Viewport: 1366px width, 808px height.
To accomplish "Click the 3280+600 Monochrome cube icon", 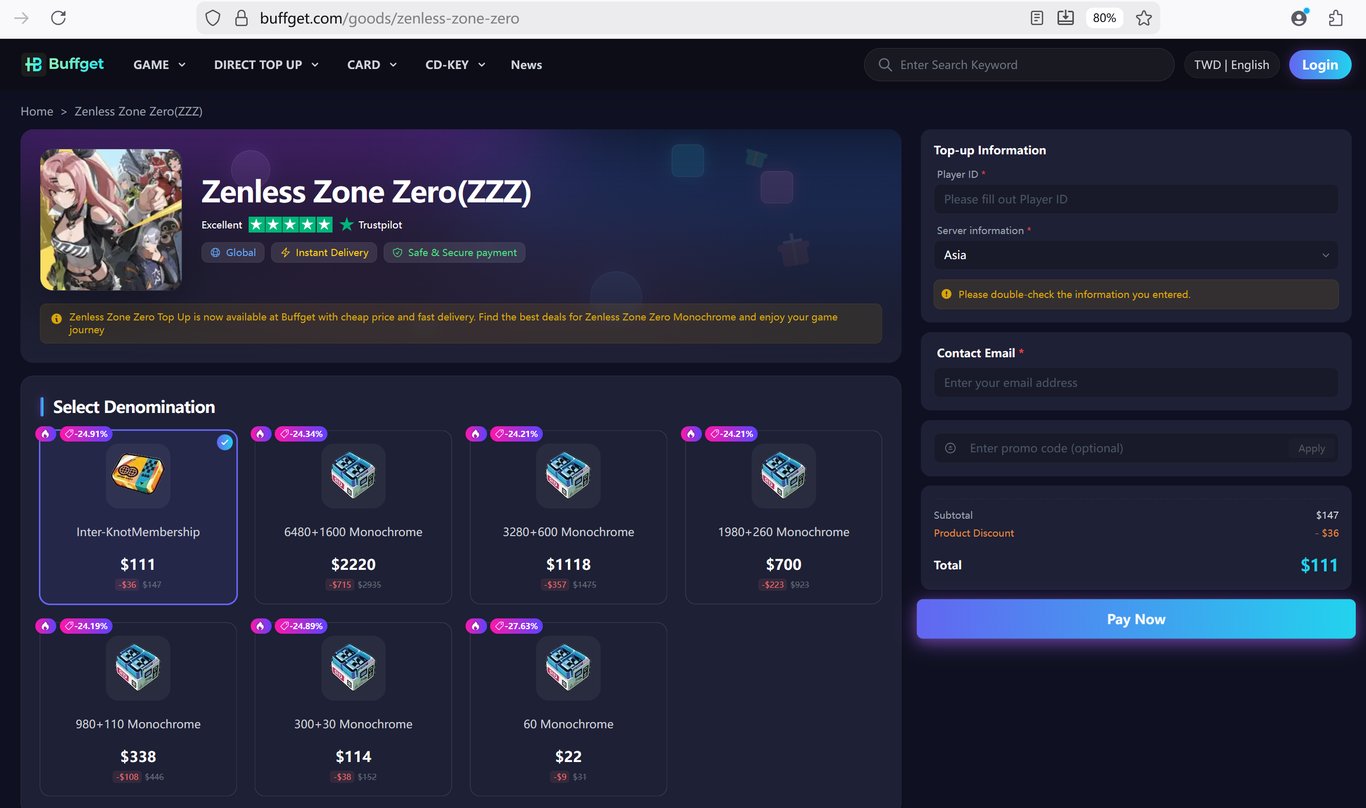I will tap(568, 476).
